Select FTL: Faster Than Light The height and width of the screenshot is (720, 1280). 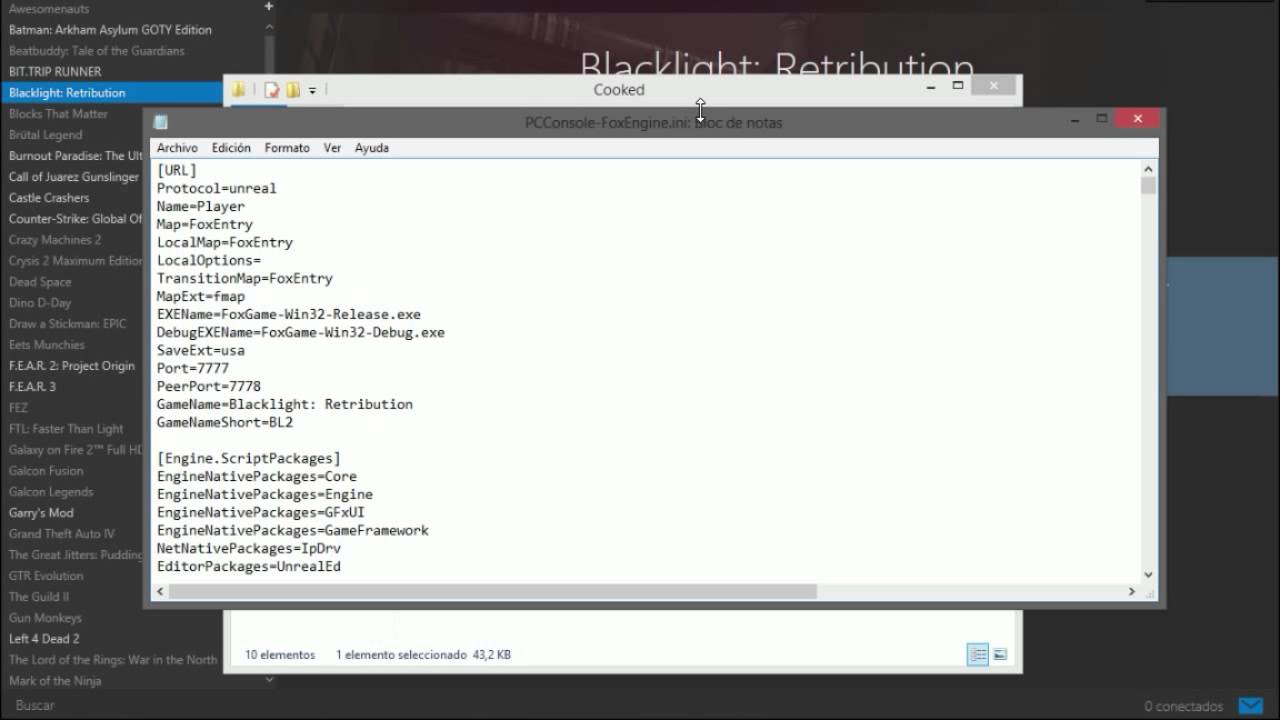(66, 429)
